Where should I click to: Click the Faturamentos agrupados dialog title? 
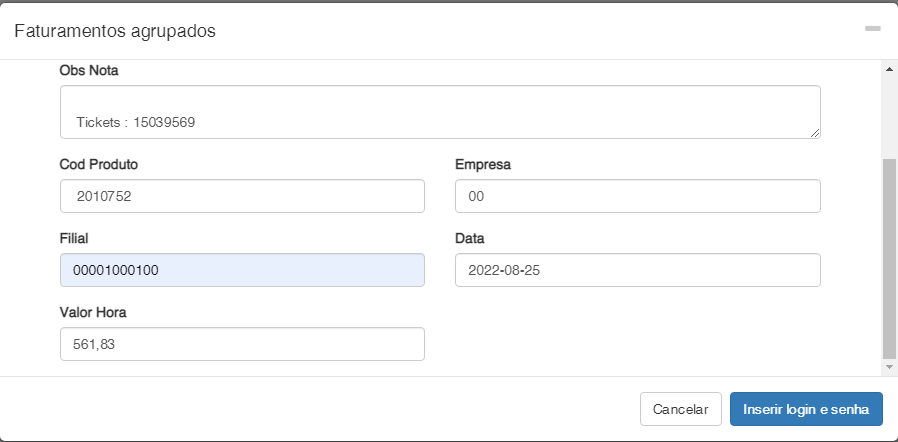[115, 31]
